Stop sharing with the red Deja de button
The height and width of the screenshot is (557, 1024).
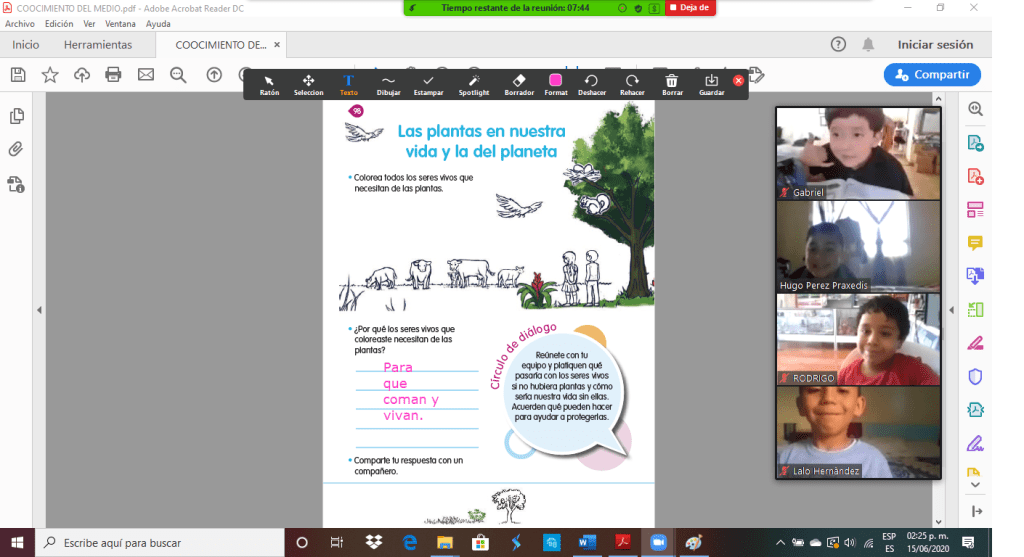pyautogui.click(x=689, y=8)
